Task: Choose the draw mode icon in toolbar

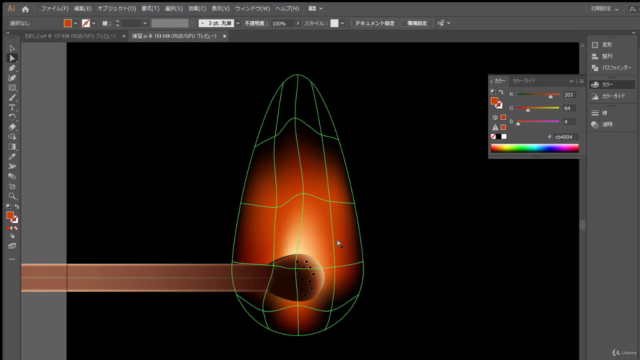Action: [x=12, y=236]
